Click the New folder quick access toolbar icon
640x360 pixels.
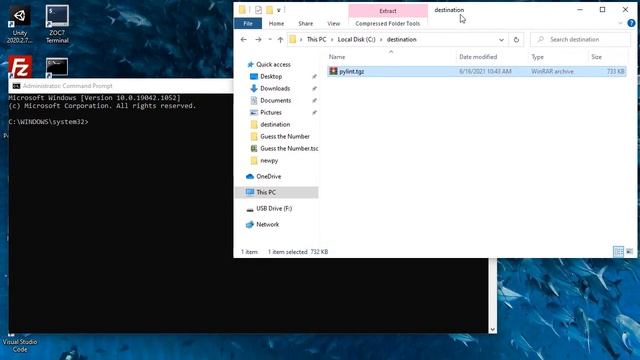pos(269,10)
